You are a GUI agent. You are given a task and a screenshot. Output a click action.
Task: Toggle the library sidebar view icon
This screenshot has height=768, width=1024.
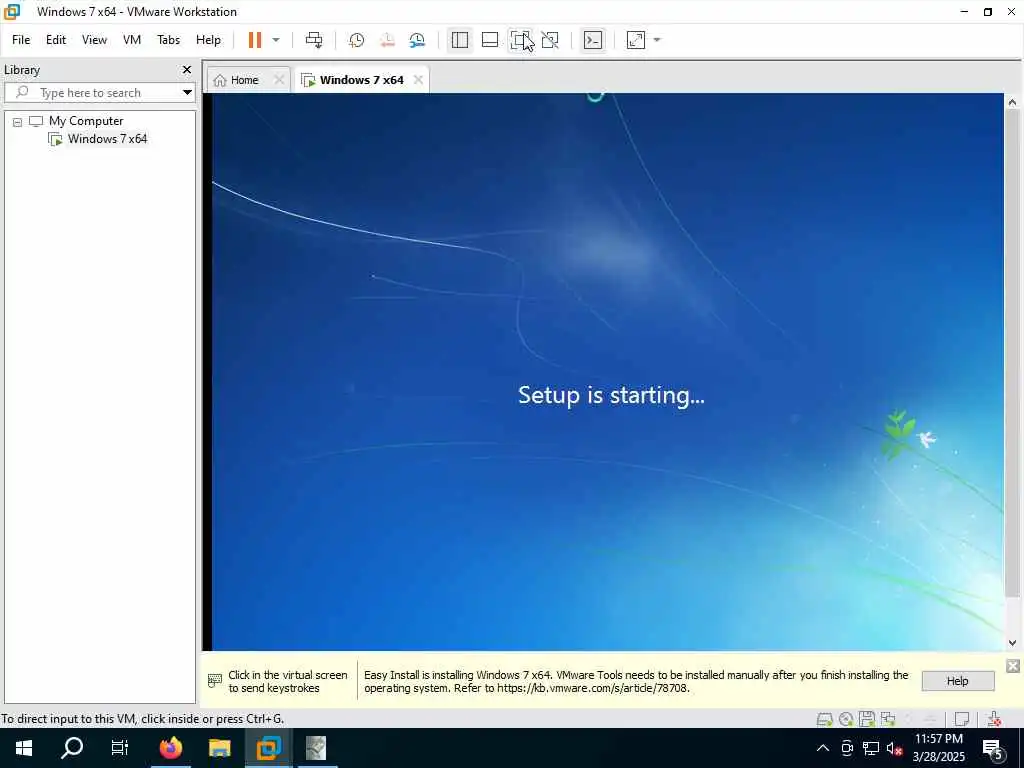point(460,40)
